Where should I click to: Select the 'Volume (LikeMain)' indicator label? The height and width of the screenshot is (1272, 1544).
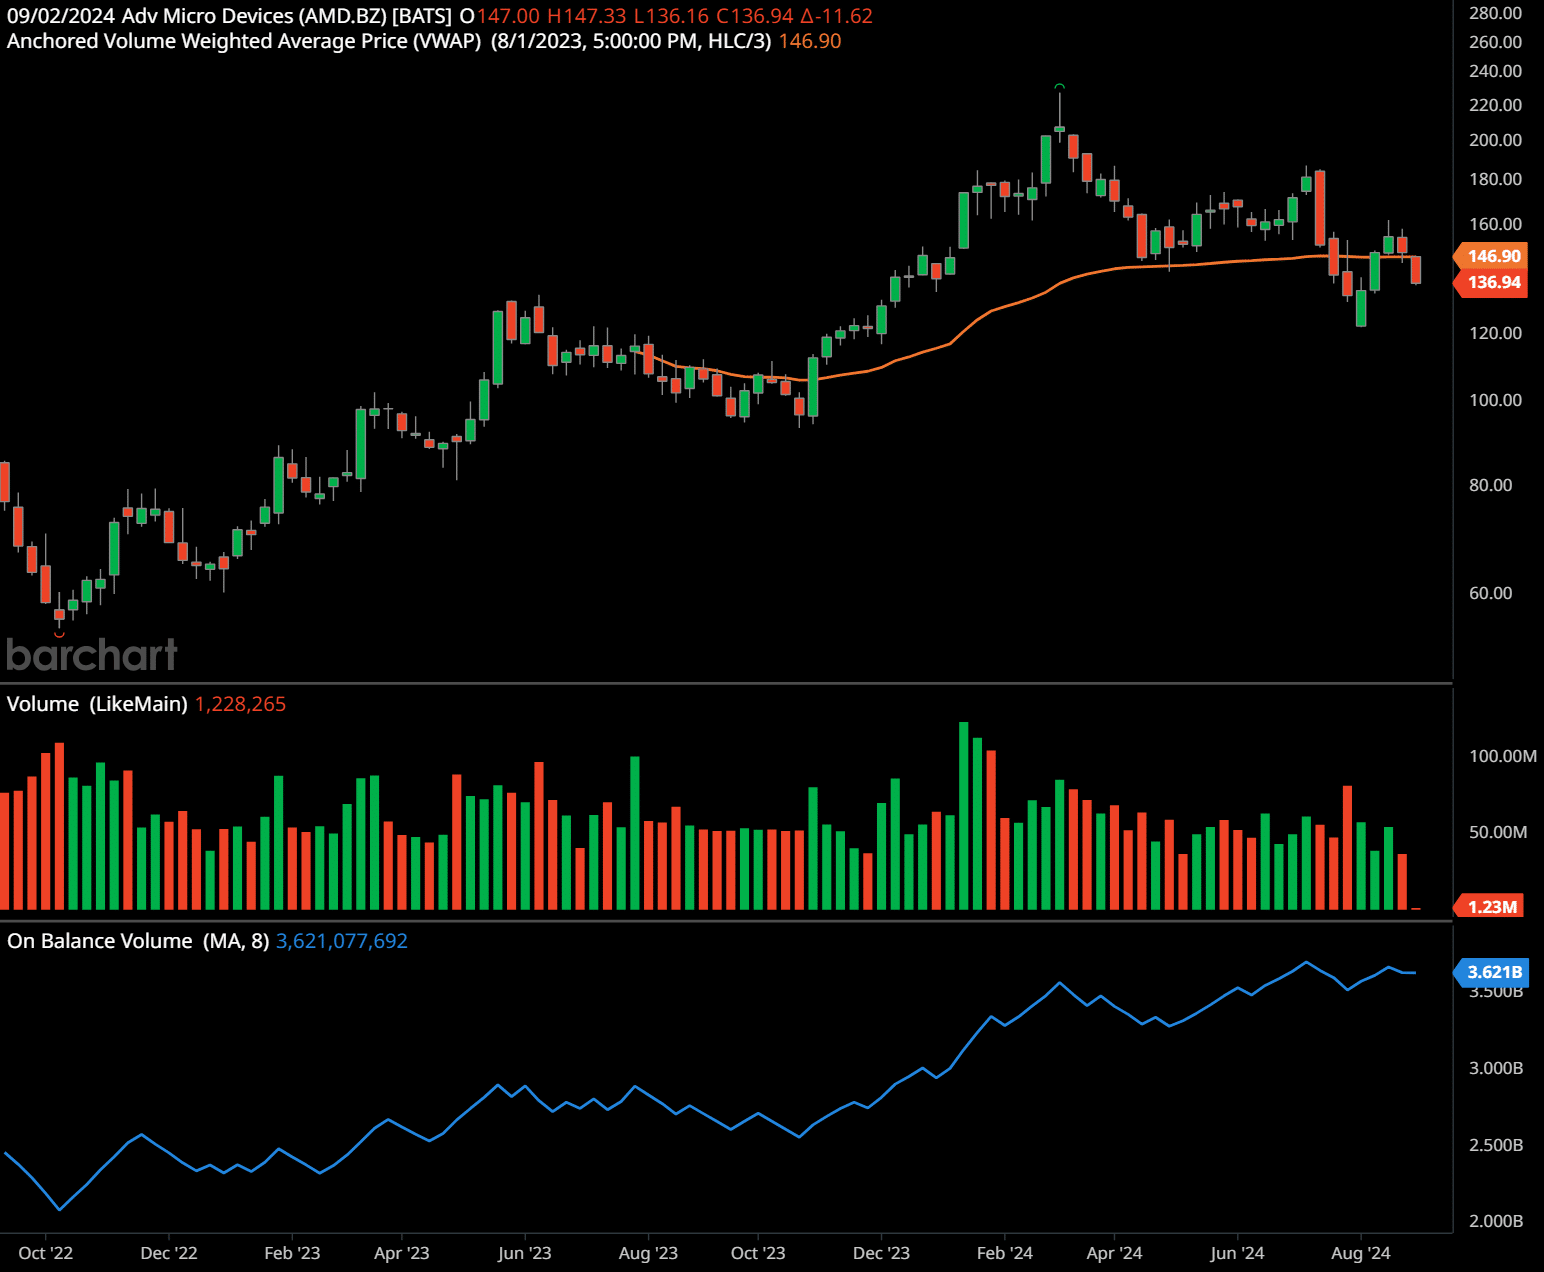click(97, 704)
